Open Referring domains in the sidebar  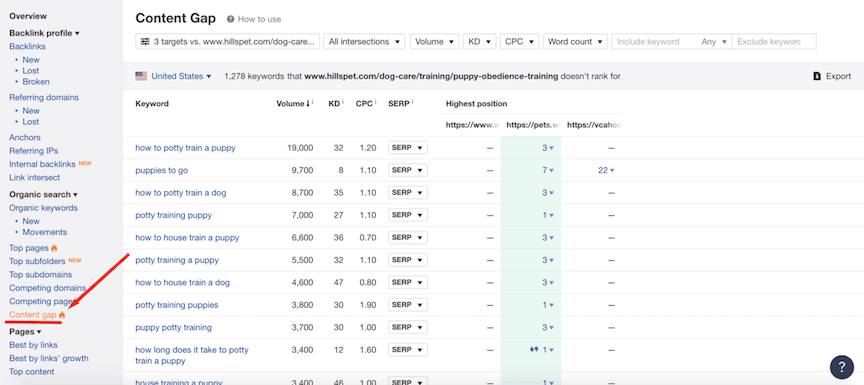coord(44,97)
